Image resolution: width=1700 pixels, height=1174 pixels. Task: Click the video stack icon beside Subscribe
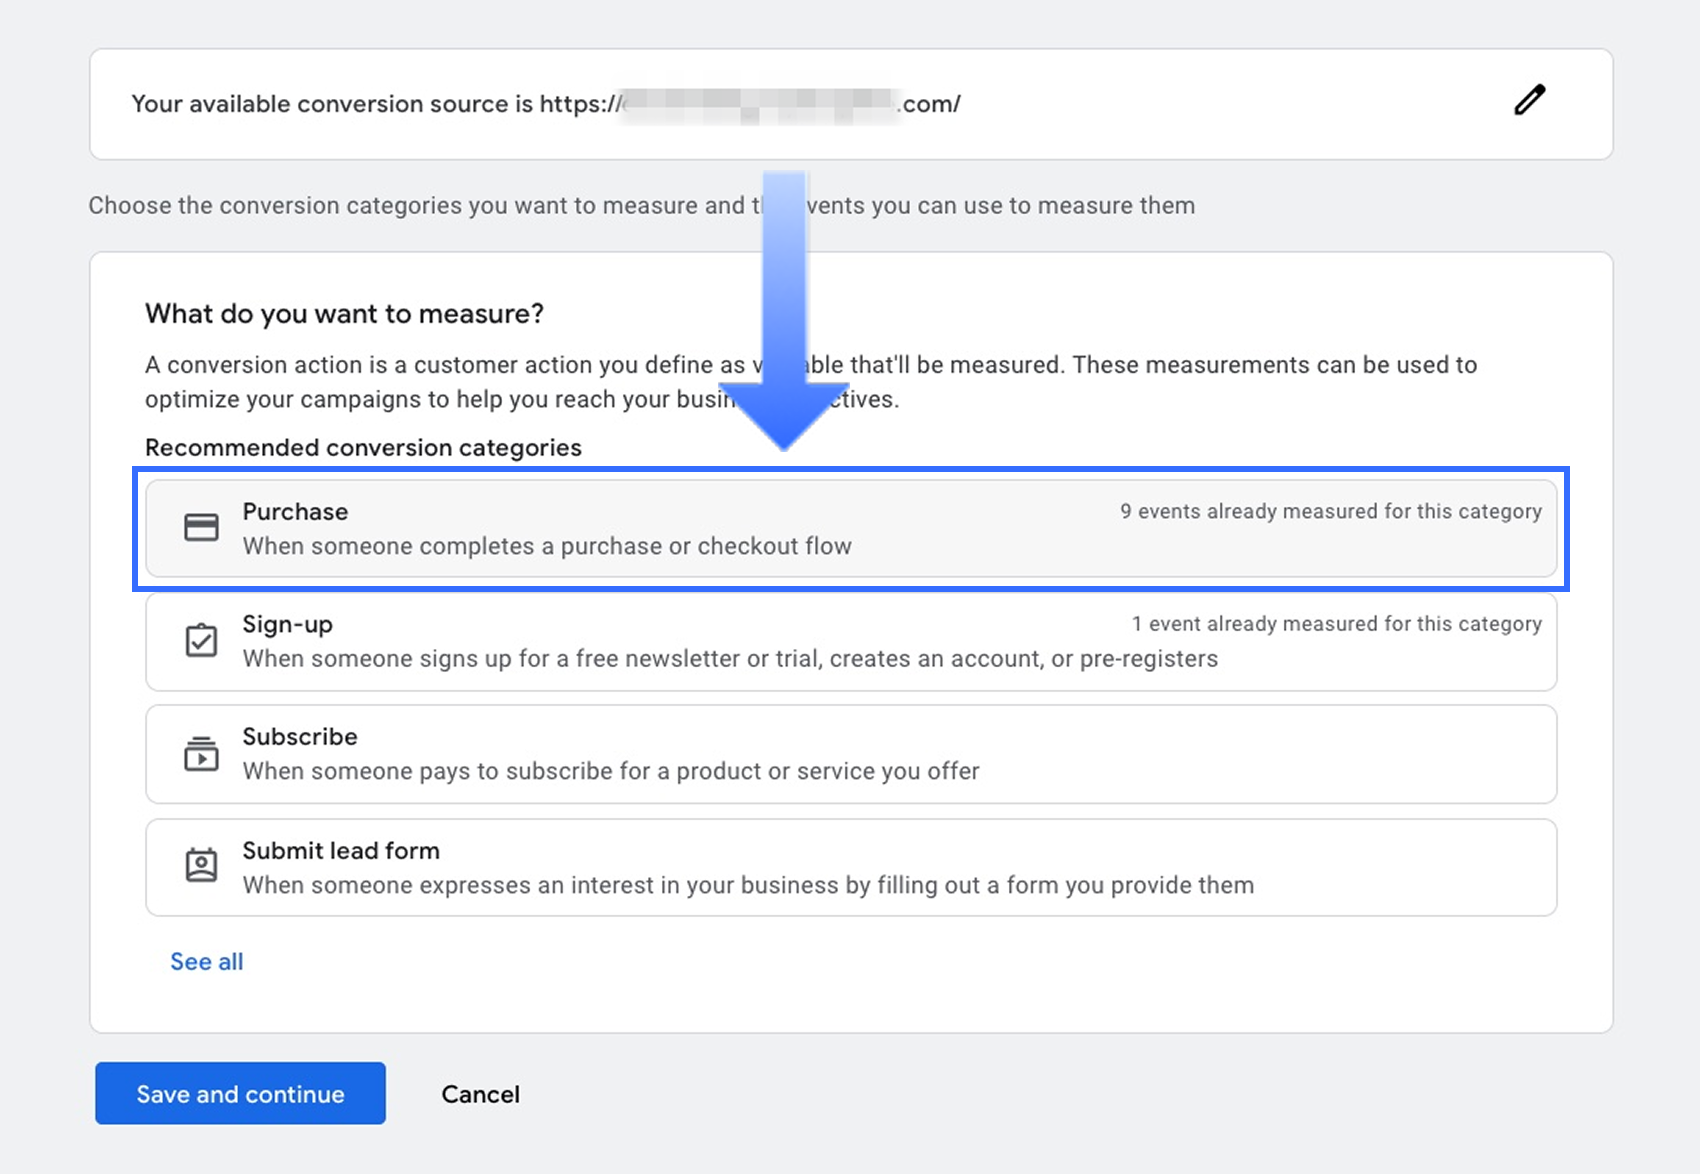[201, 753]
